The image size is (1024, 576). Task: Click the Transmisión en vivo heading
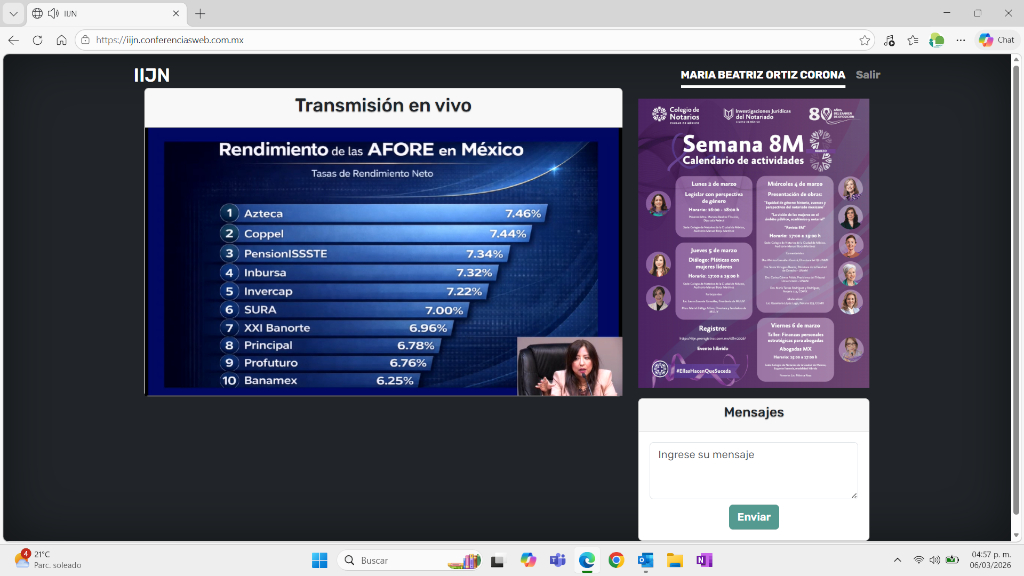[x=383, y=106]
